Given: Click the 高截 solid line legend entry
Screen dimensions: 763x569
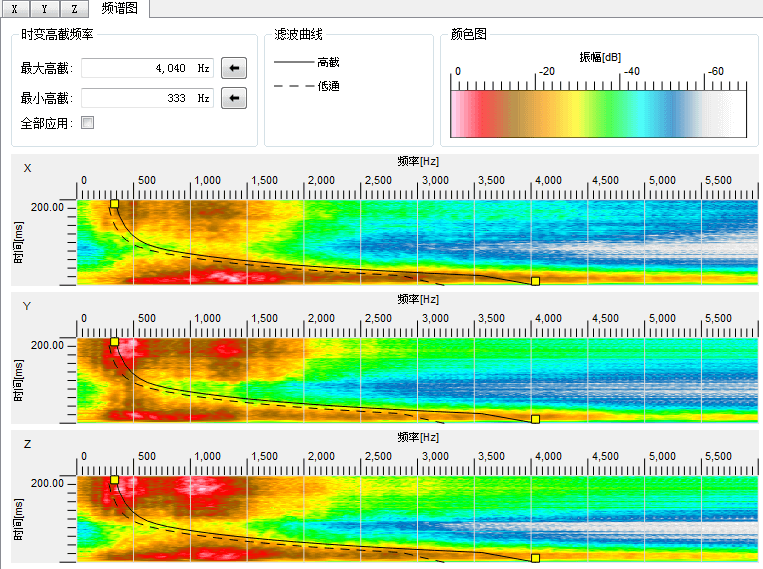Looking at the screenshot, I should [307, 62].
